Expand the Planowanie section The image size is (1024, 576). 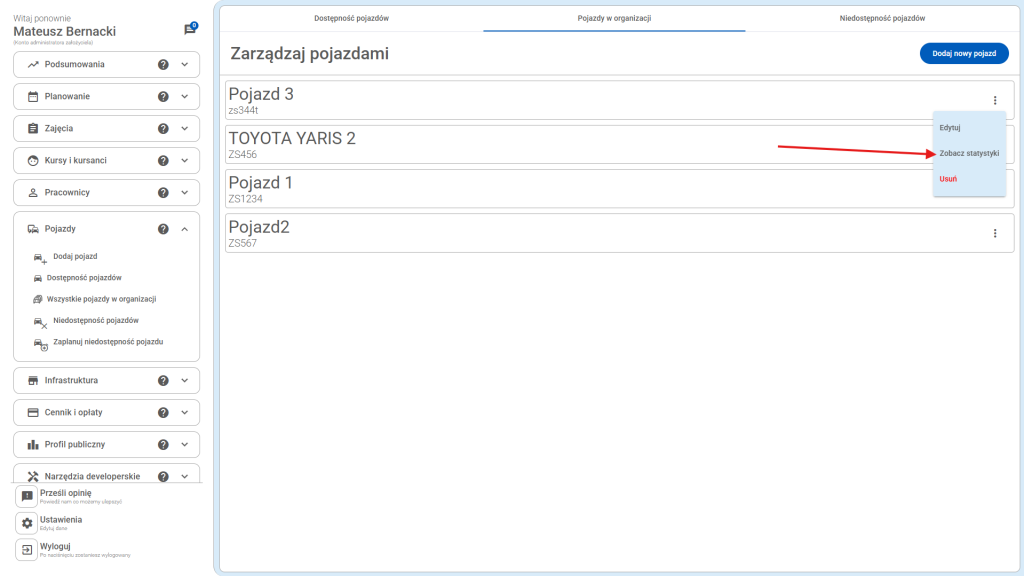pyautogui.click(x=184, y=97)
